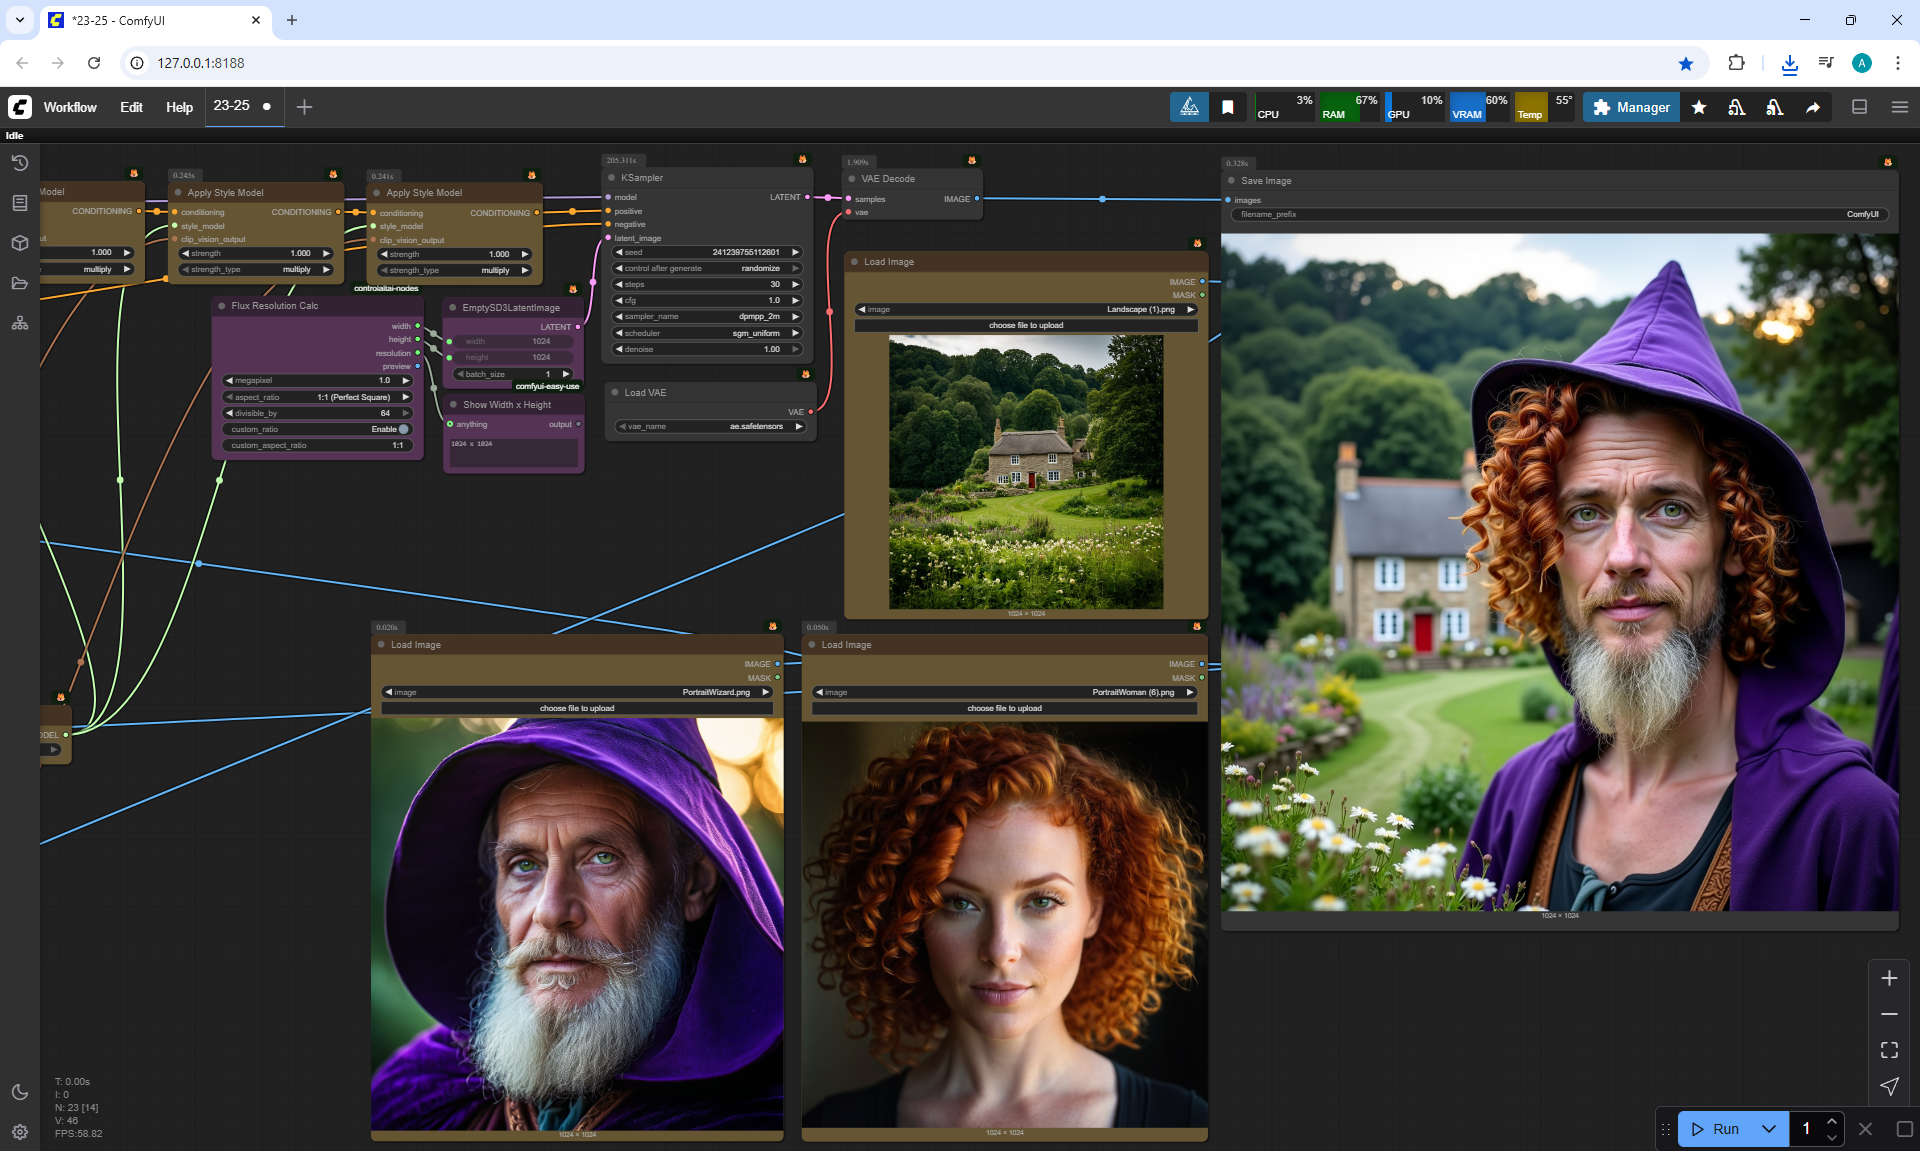Image resolution: width=1920 pixels, height=1151 pixels.
Task: Open the queue history sidebar icon
Action: coord(19,163)
